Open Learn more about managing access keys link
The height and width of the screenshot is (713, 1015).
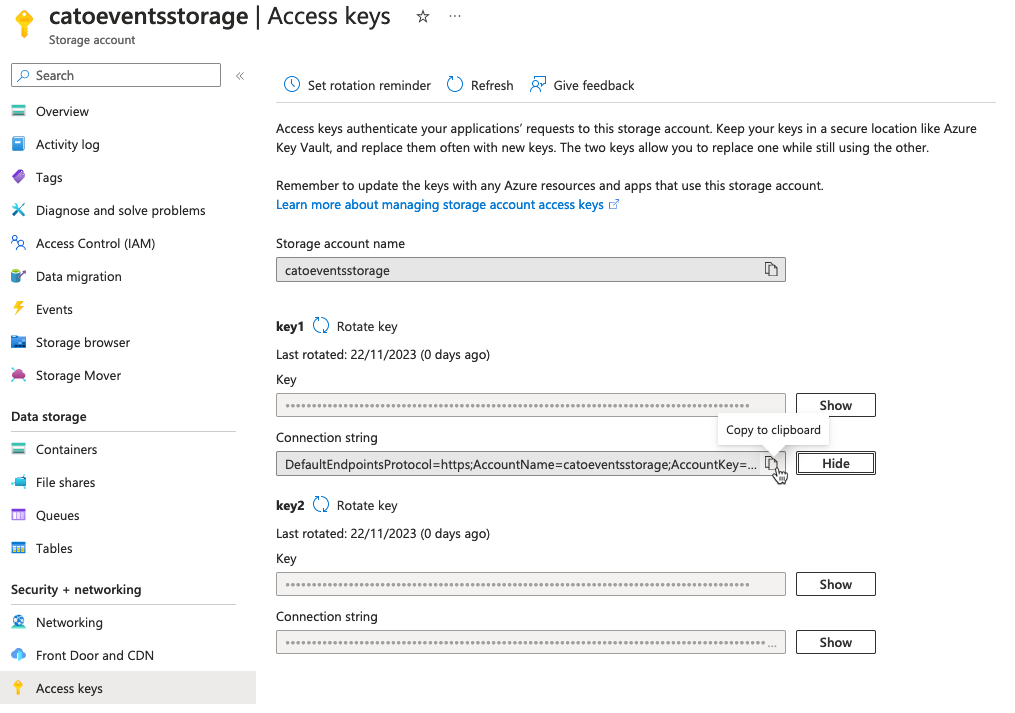click(x=440, y=204)
